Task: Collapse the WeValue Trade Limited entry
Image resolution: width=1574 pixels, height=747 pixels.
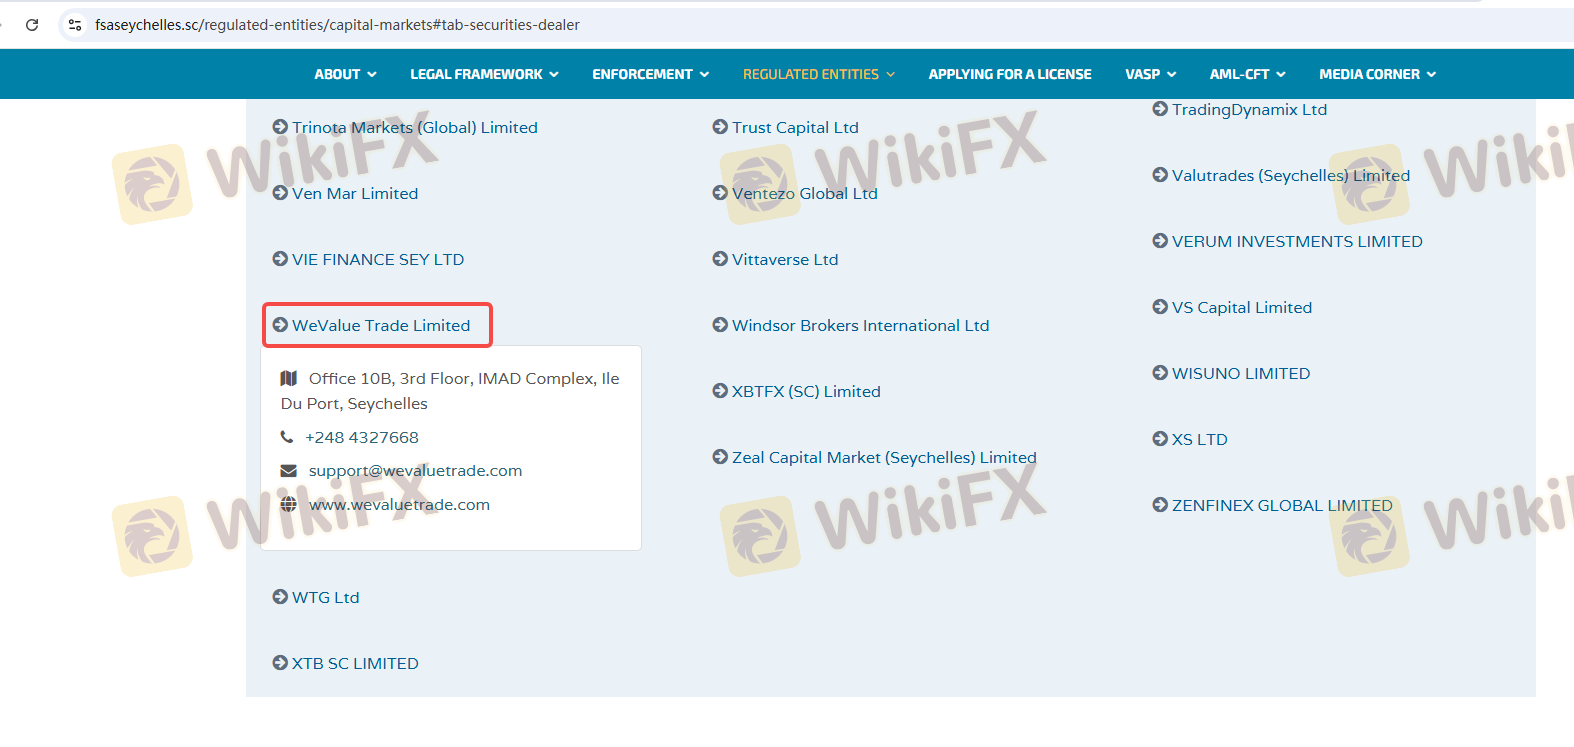Action: [380, 325]
